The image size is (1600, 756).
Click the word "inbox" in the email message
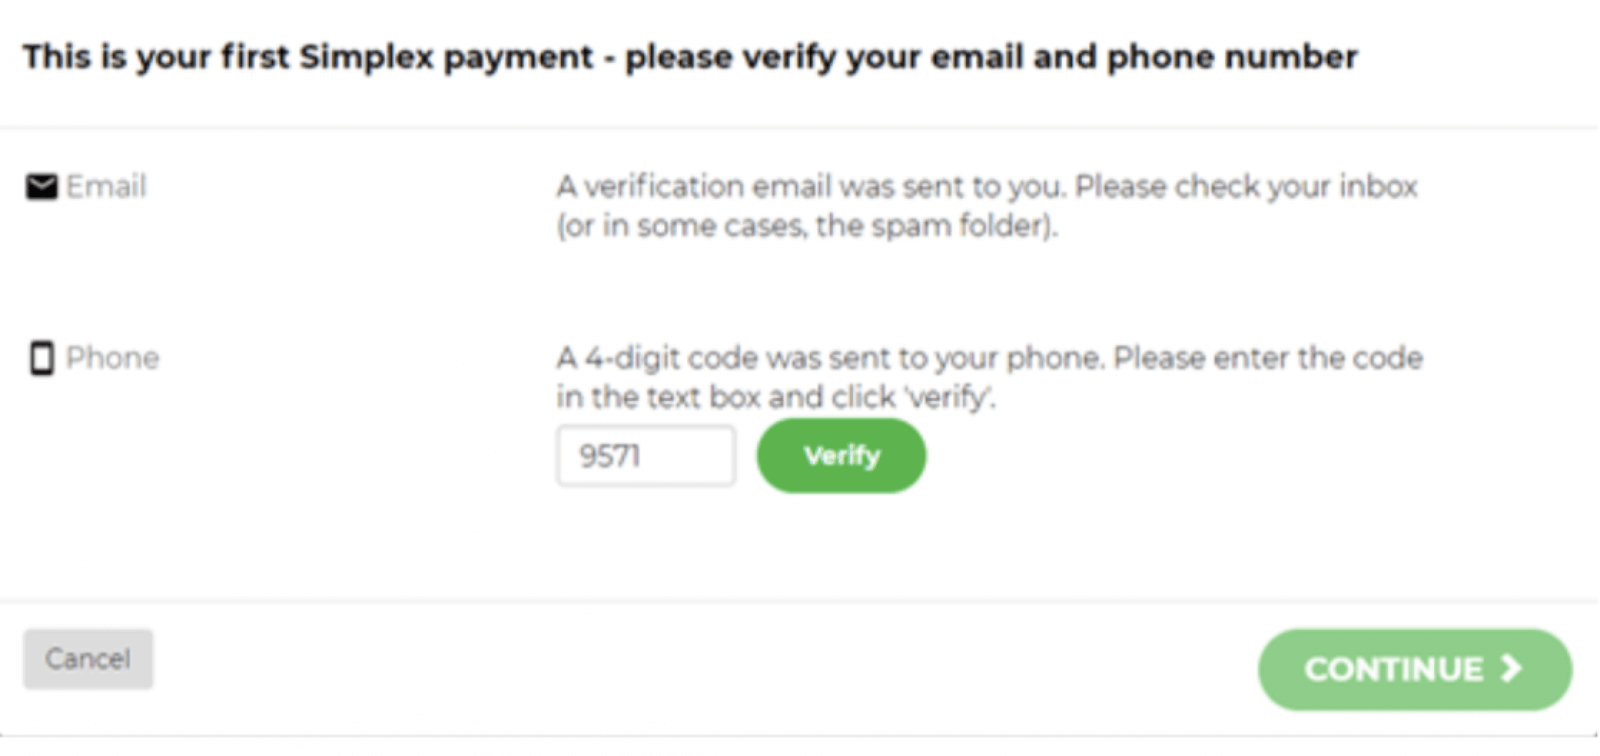(x=1378, y=187)
